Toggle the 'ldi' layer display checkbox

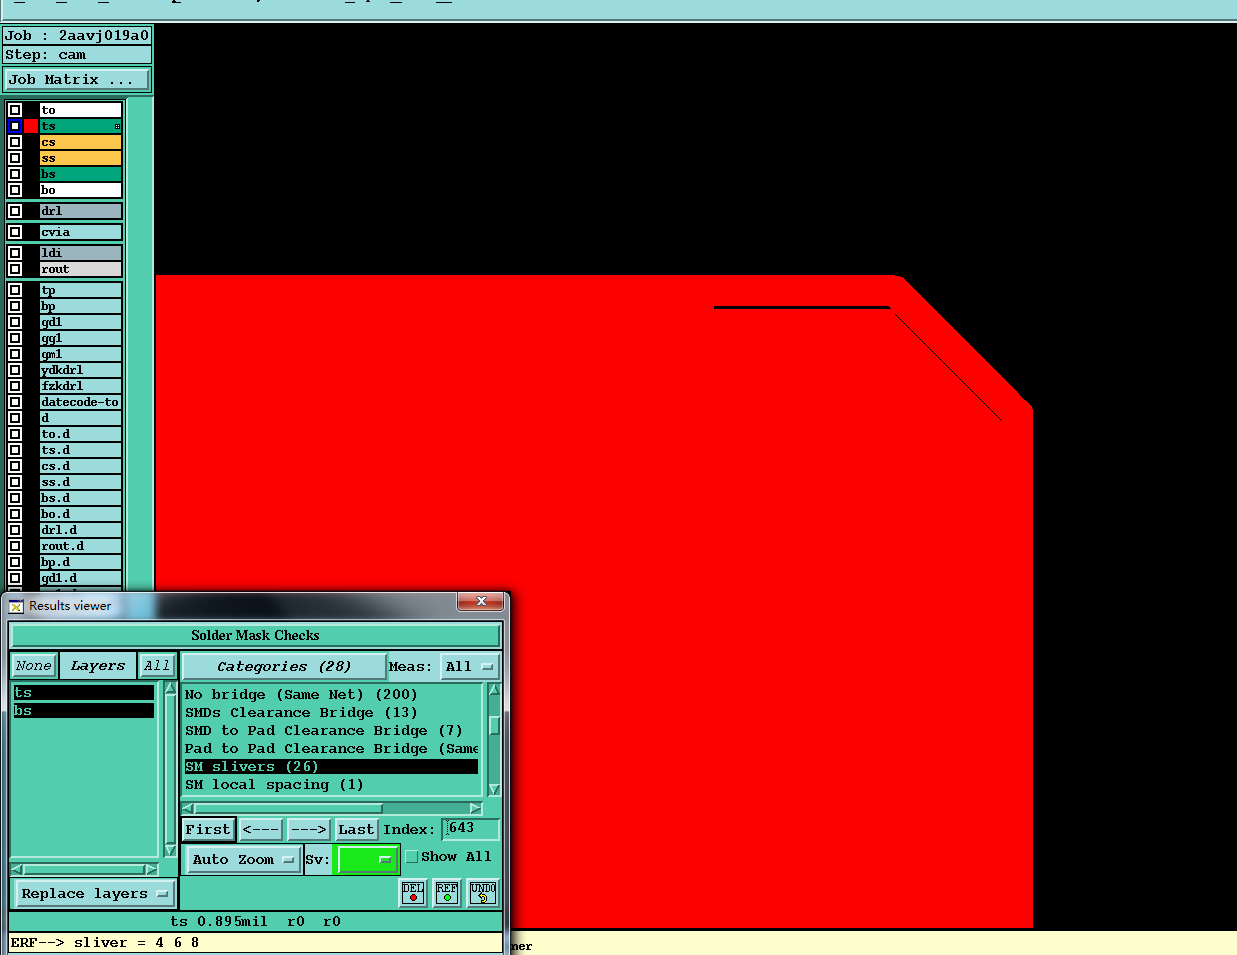click(15, 253)
